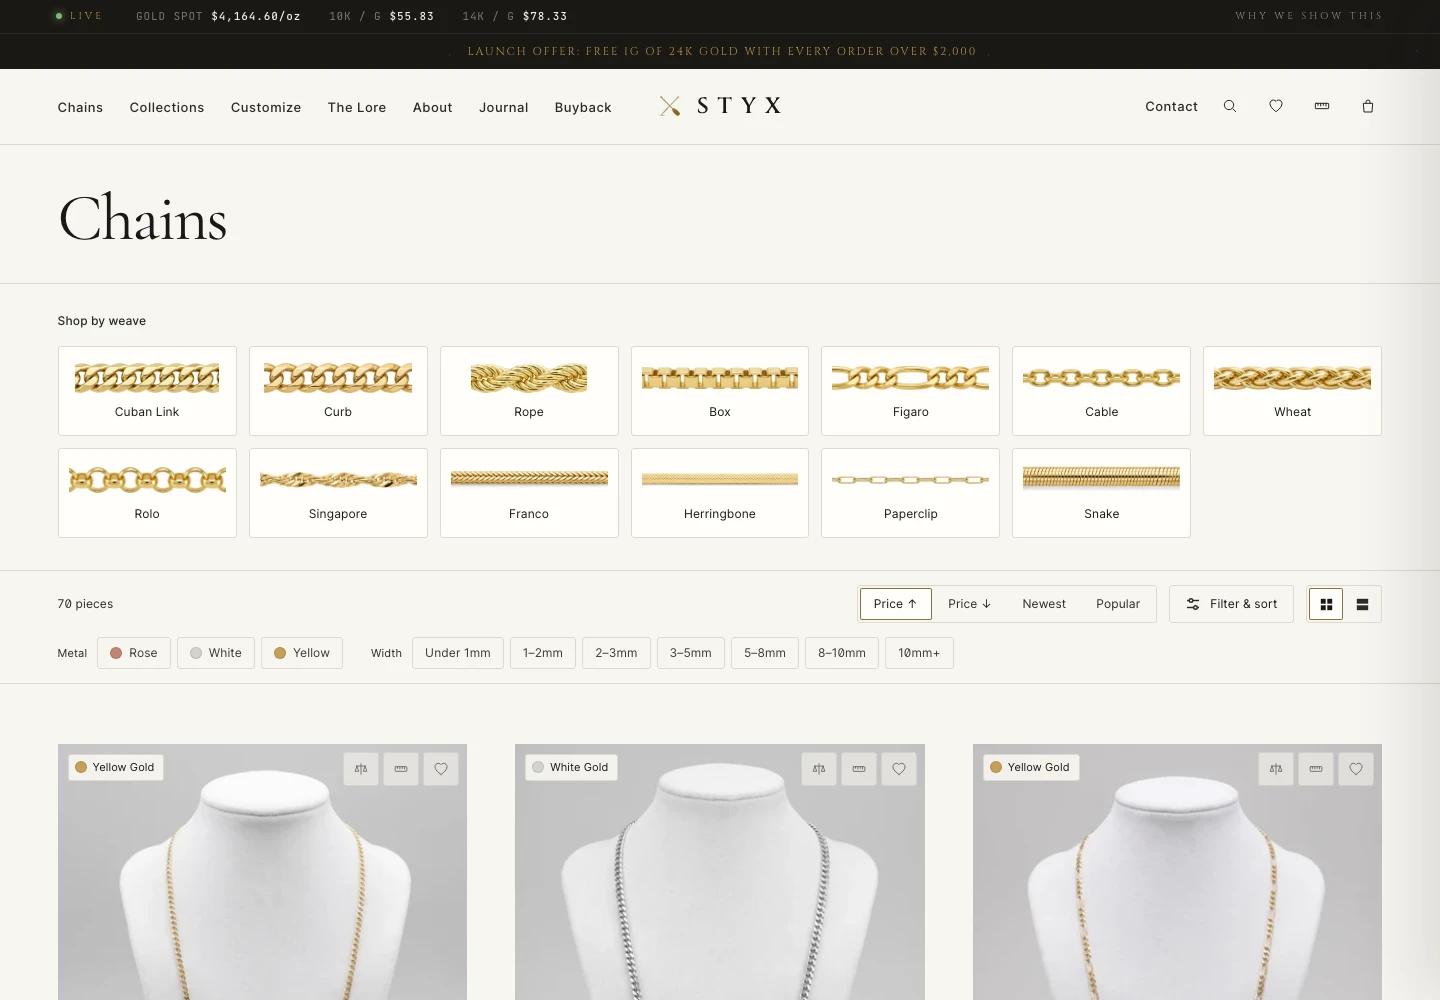Open the ruler size guide in the header
This screenshot has height=1000, width=1440.
tap(1322, 106)
